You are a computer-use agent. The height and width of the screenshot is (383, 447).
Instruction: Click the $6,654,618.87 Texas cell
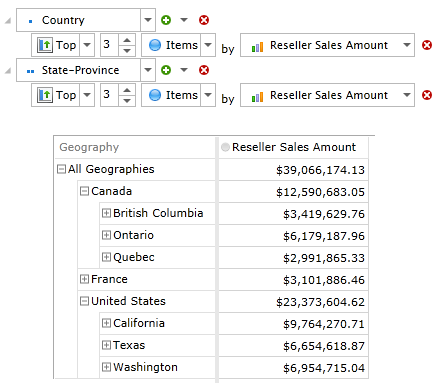293,346
